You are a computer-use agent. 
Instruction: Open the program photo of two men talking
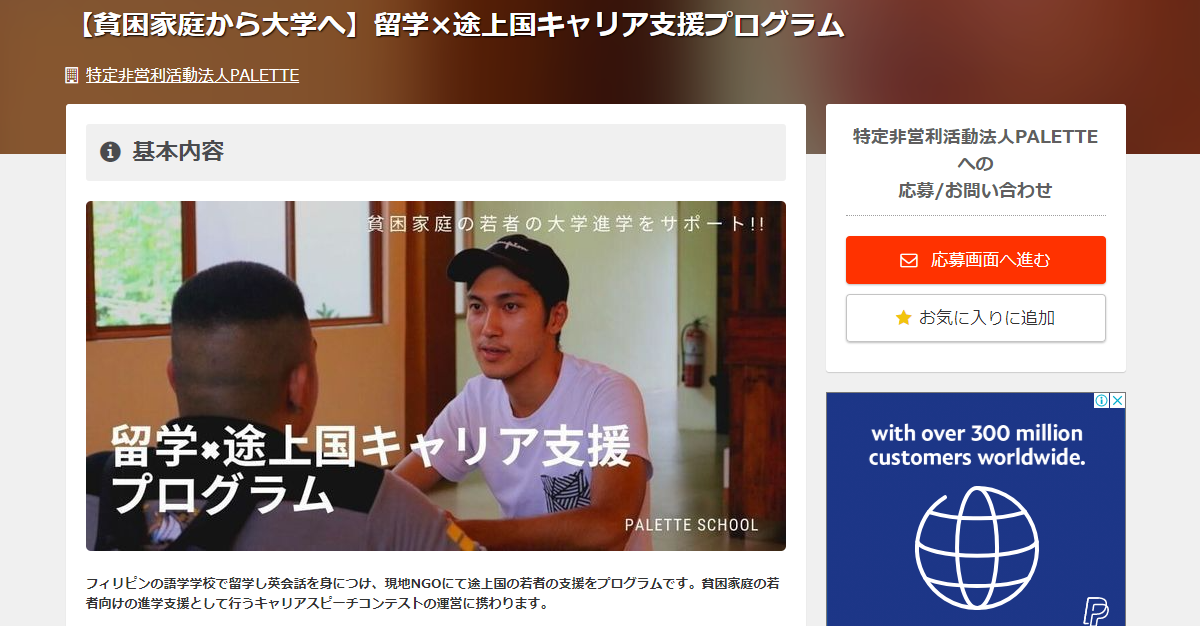pyautogui.click(x=436, y=376)
